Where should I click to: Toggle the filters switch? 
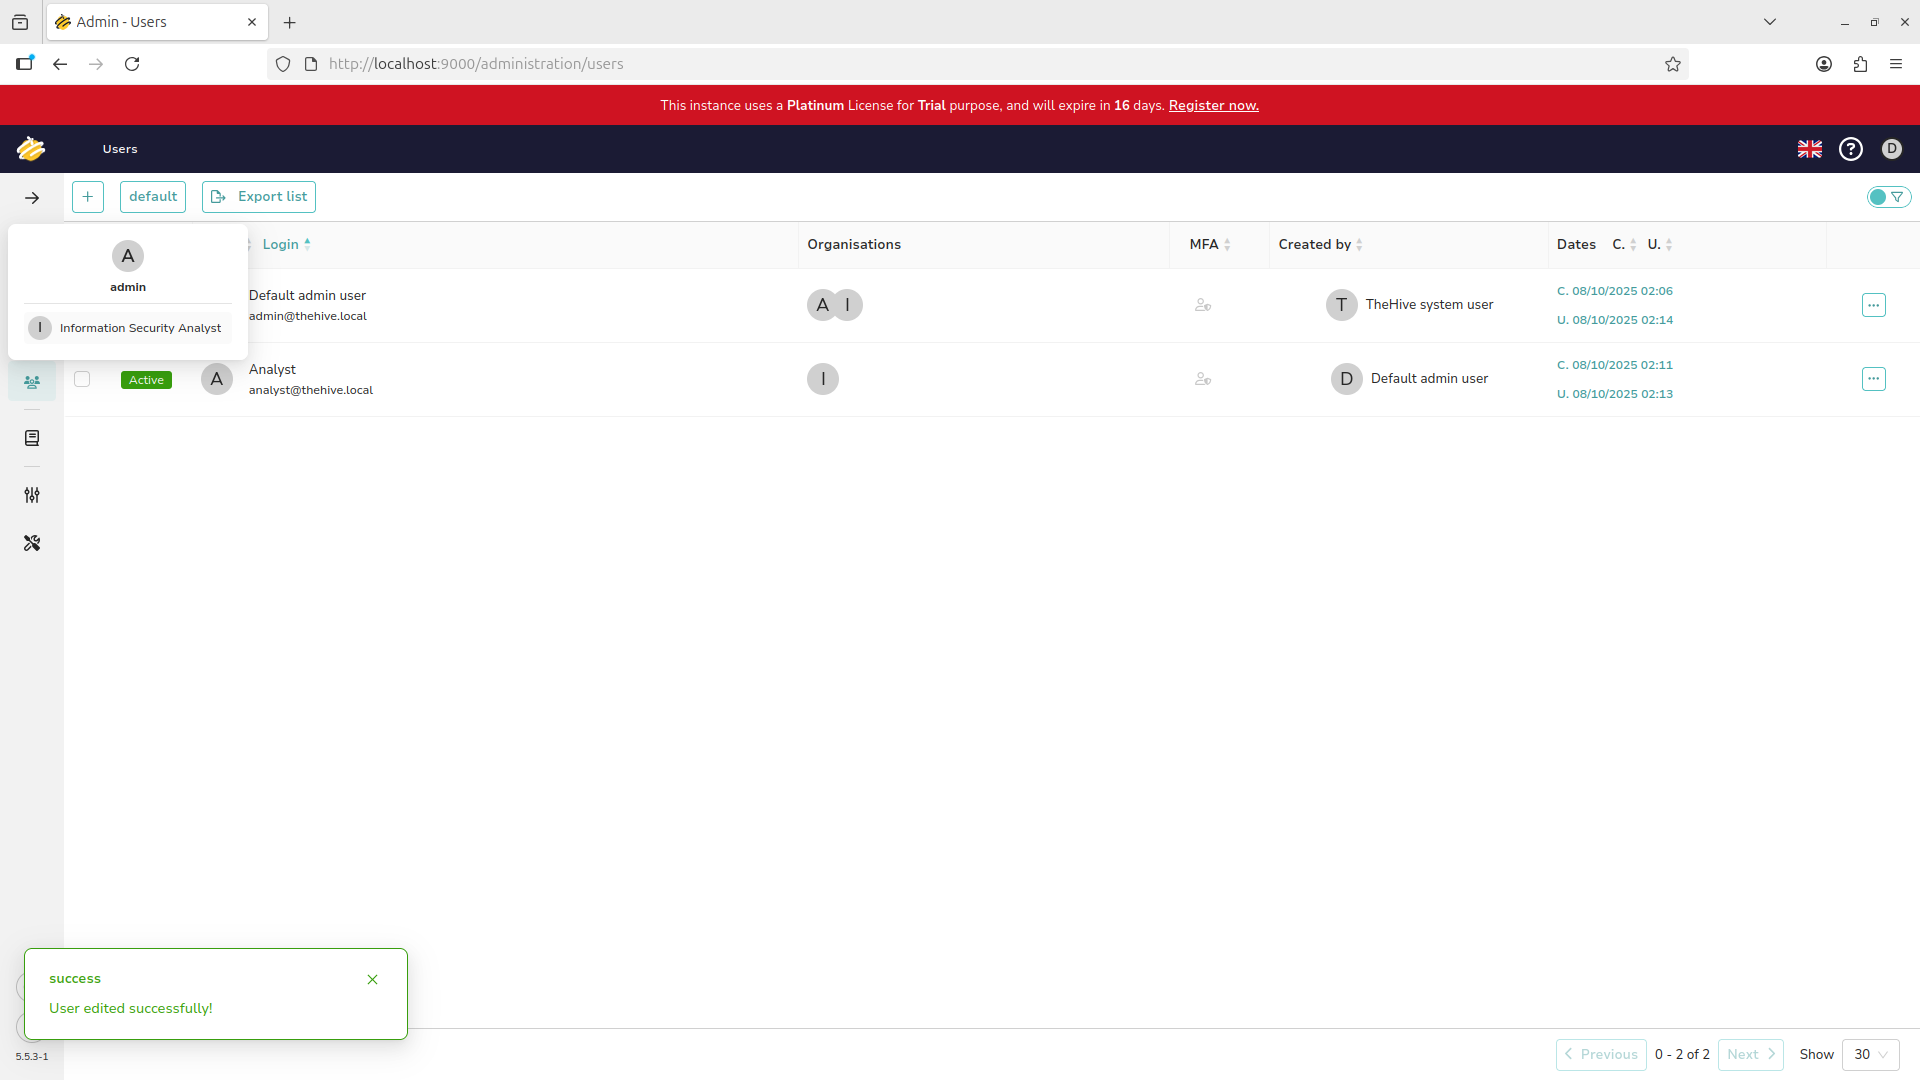[x=1888, y=197]
